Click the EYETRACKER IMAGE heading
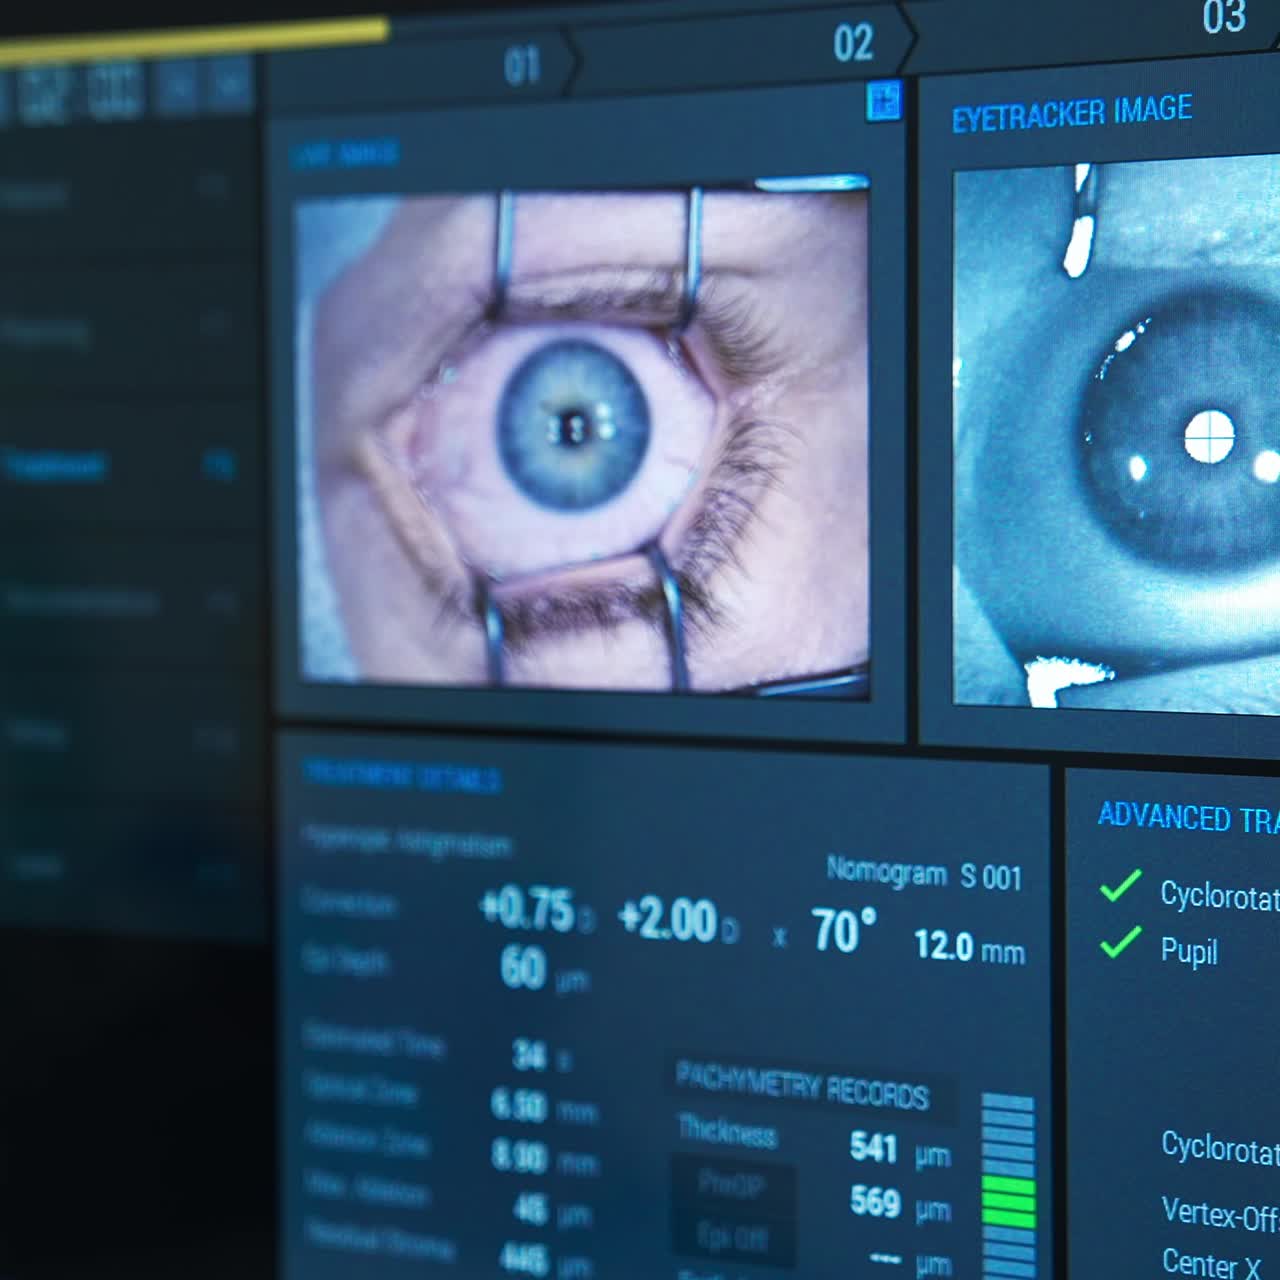Screen dimensions: 1280x1280 point(1071,113)
